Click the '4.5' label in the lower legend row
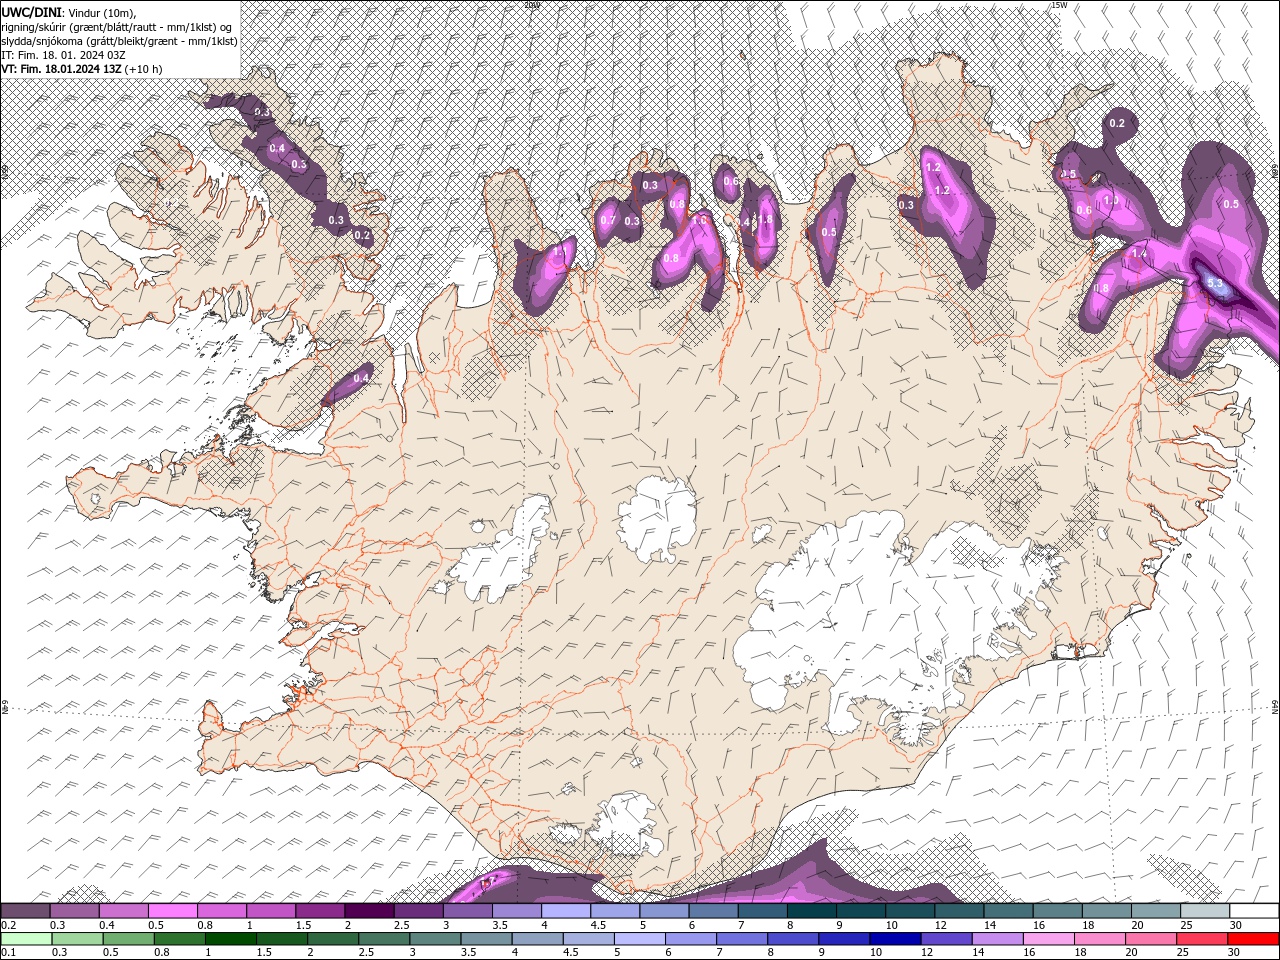The image size is (1280, 960). 572,953
